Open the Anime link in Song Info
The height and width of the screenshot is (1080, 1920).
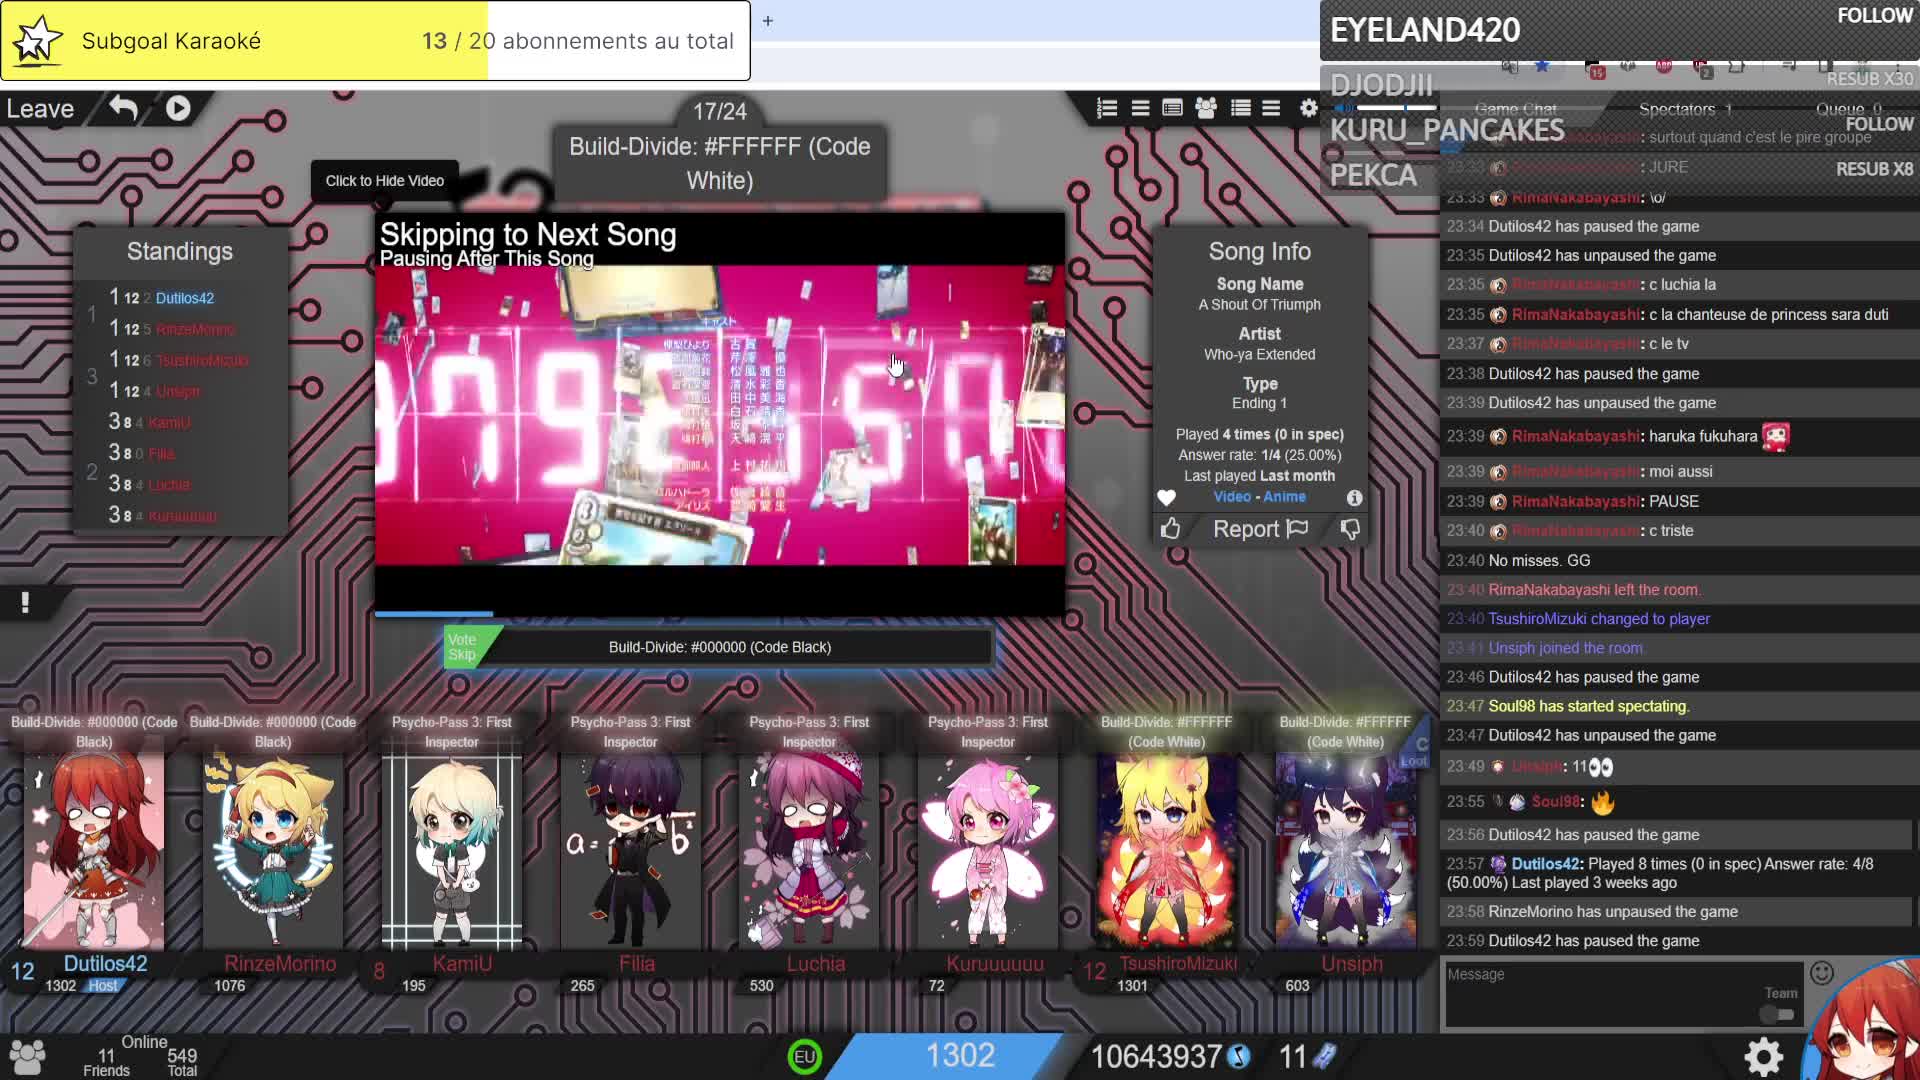1284,497
